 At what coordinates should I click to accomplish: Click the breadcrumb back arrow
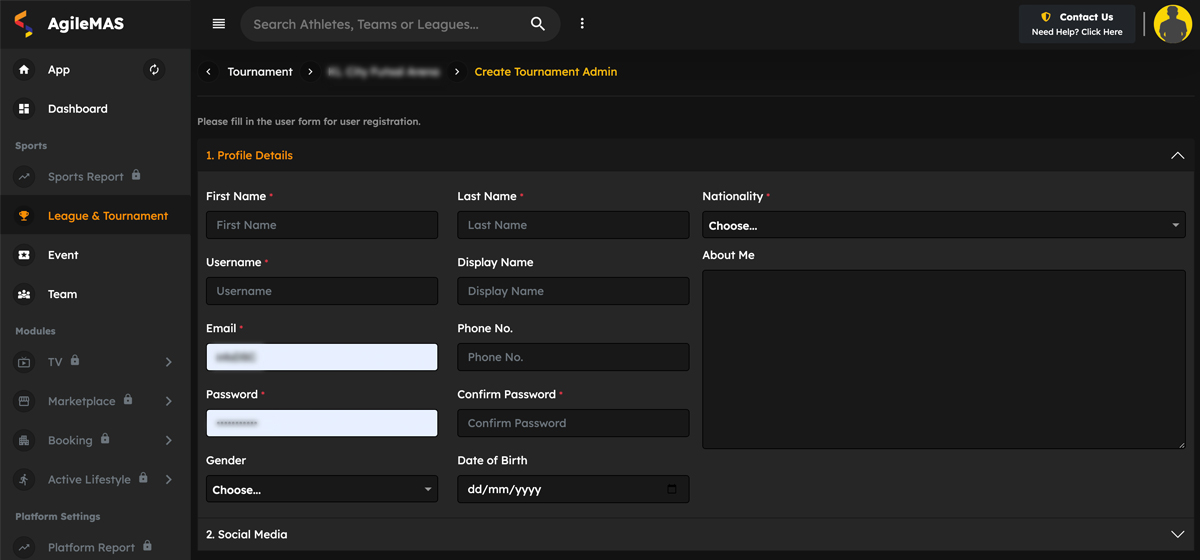(x=208, y=72)
